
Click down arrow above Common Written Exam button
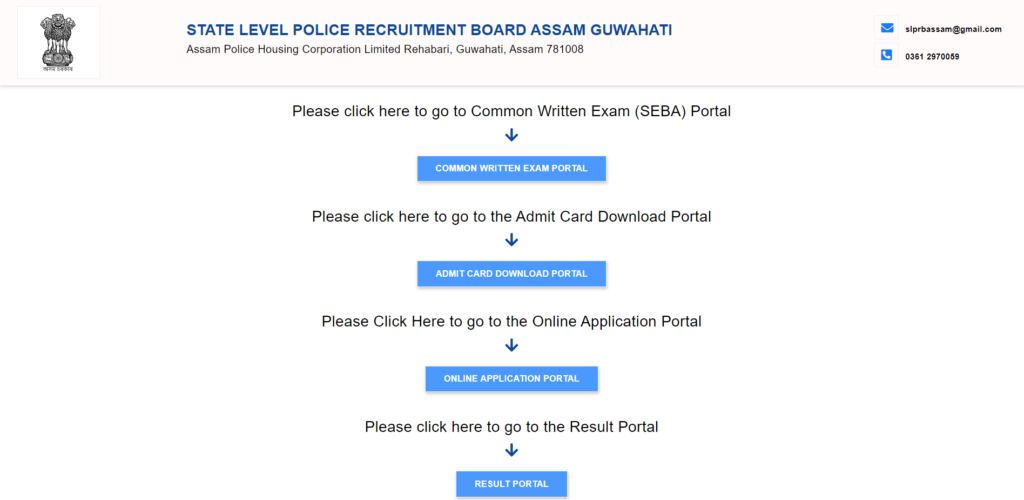point(512,135)
